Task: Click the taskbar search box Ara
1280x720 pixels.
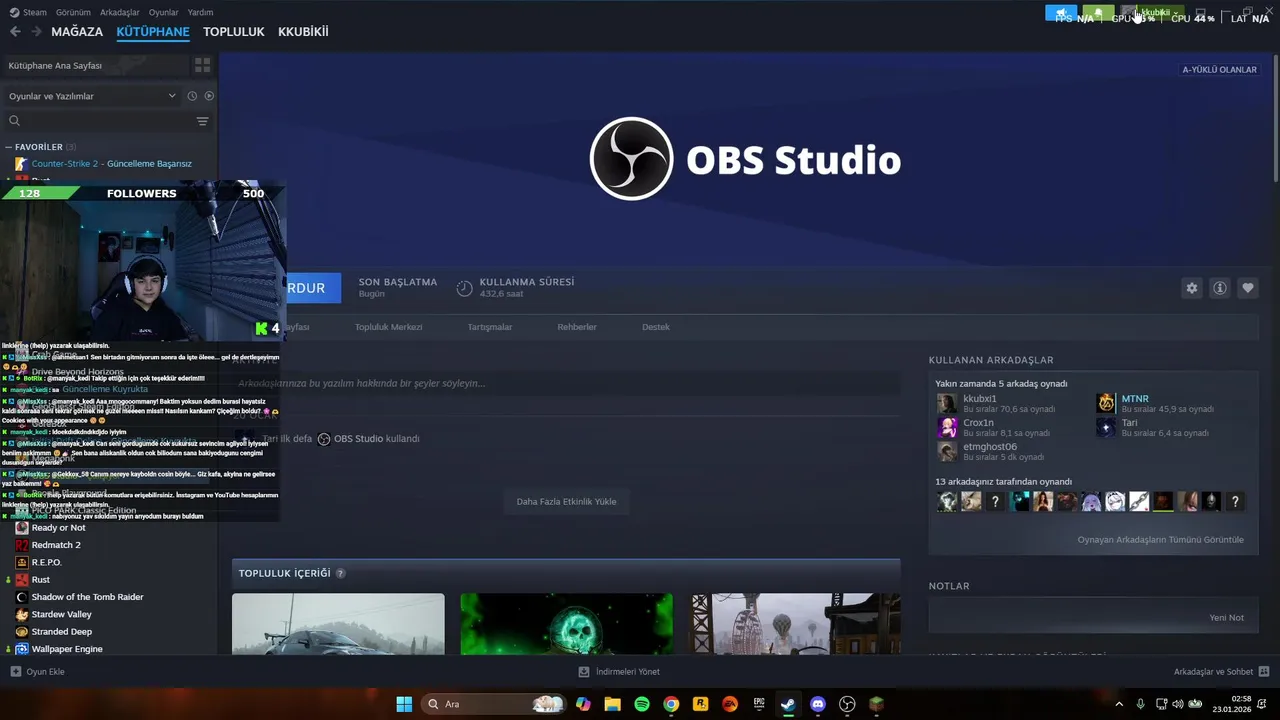Action: (496, 704)
